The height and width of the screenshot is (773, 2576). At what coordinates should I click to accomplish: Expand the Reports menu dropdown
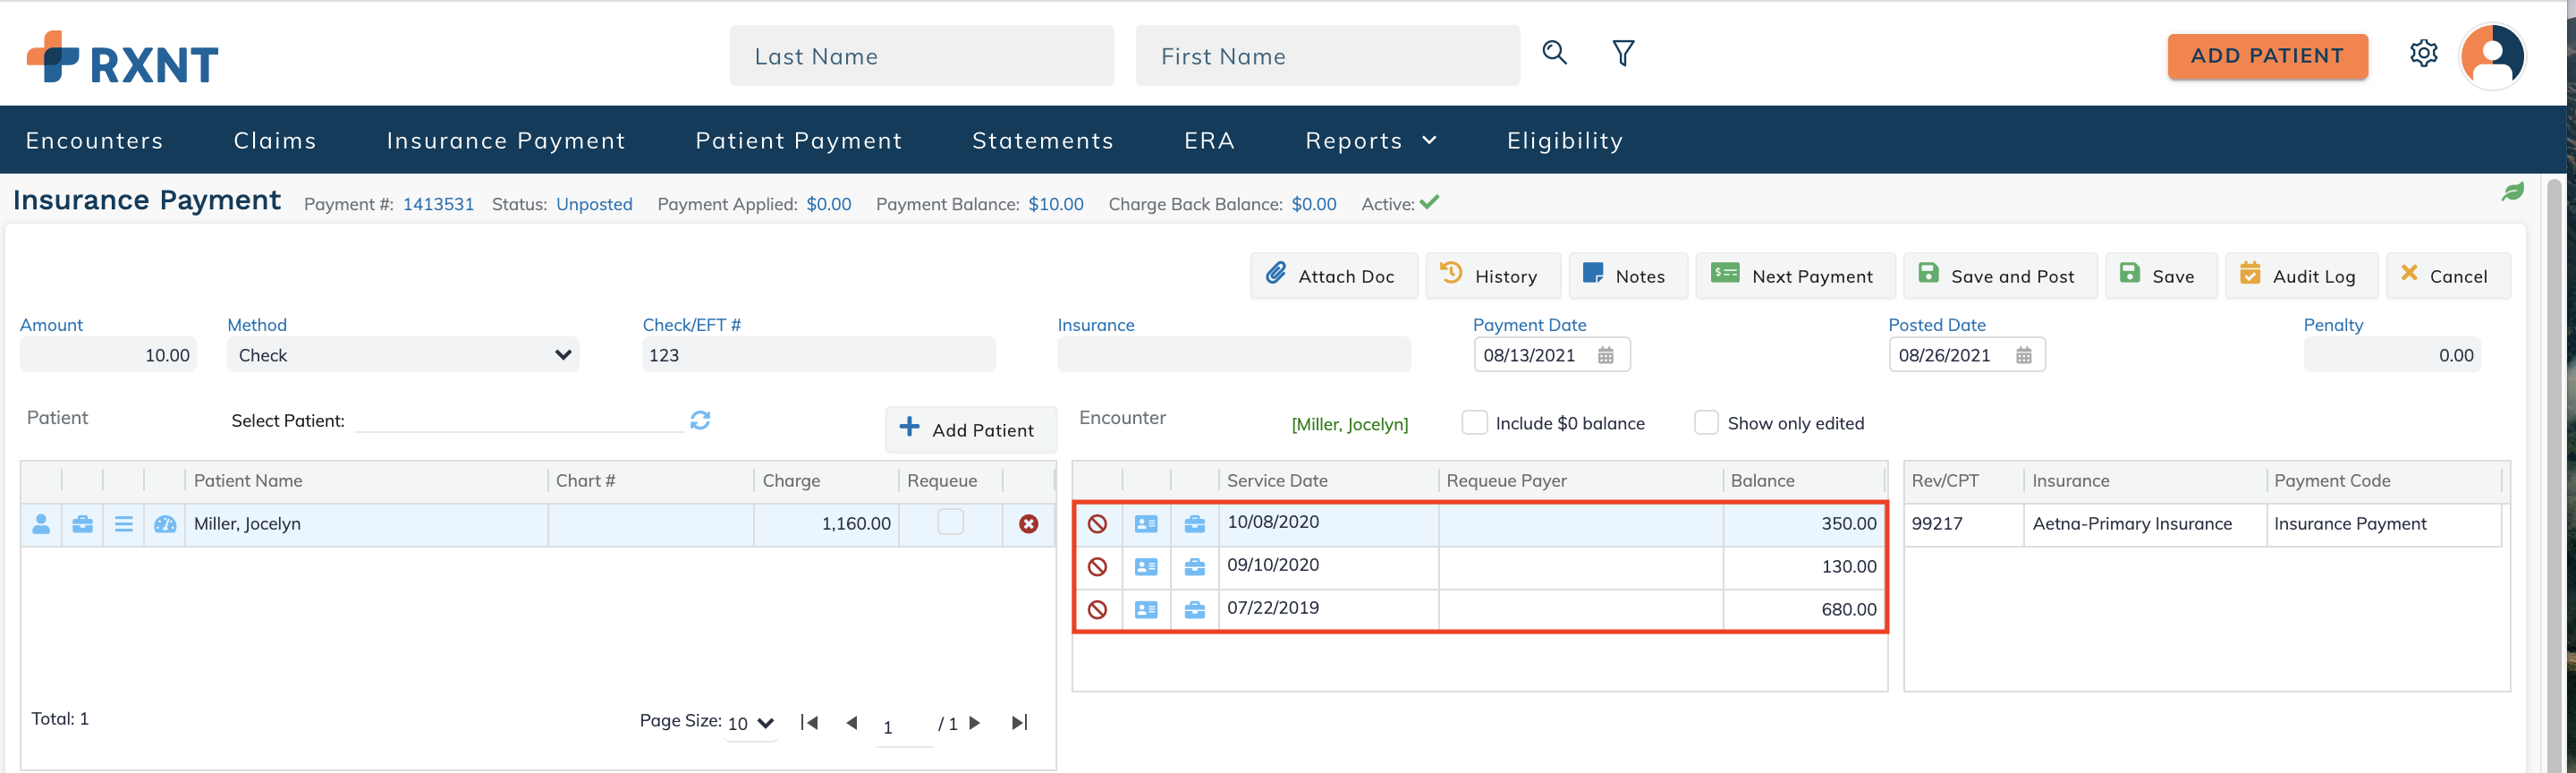(1370, 141)
